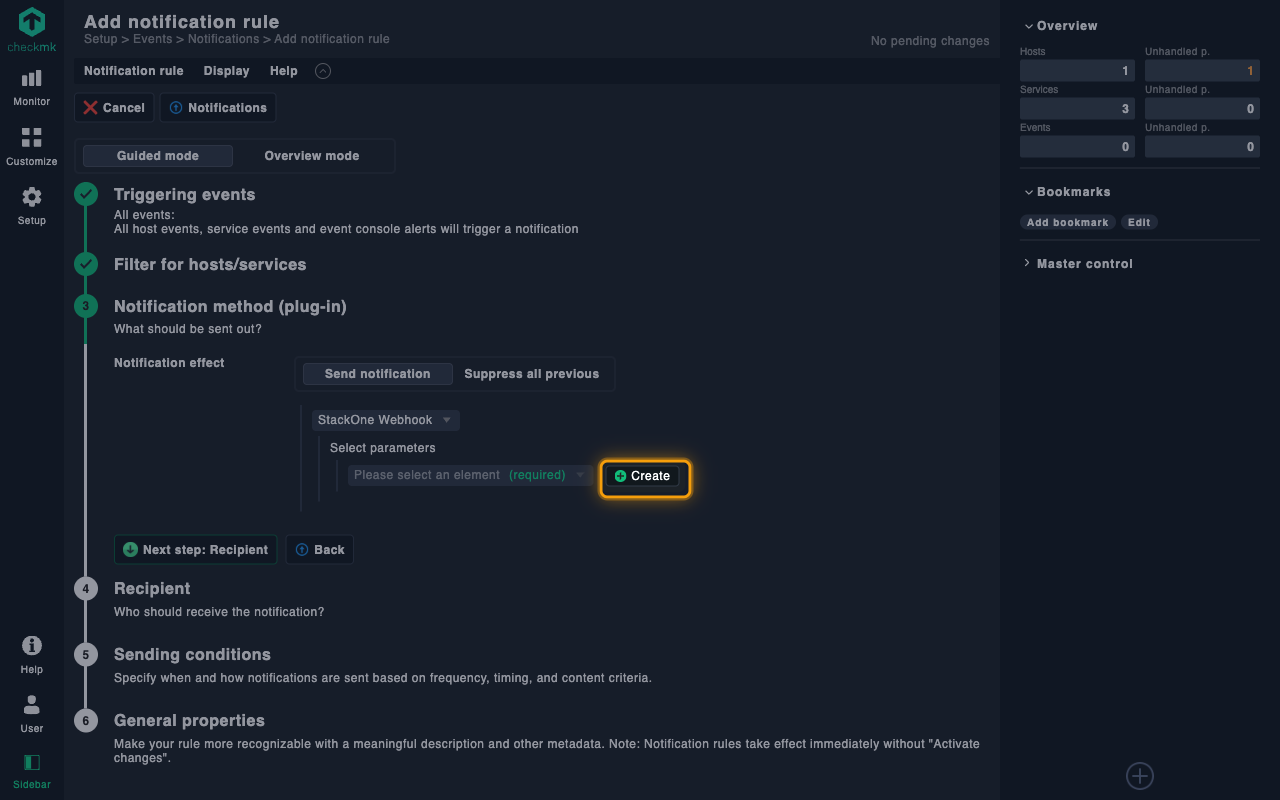Open the Please select an element dropdown
Image resolution: width=1280 pixels, height=800 pixels.
click(x=470, y=475)
